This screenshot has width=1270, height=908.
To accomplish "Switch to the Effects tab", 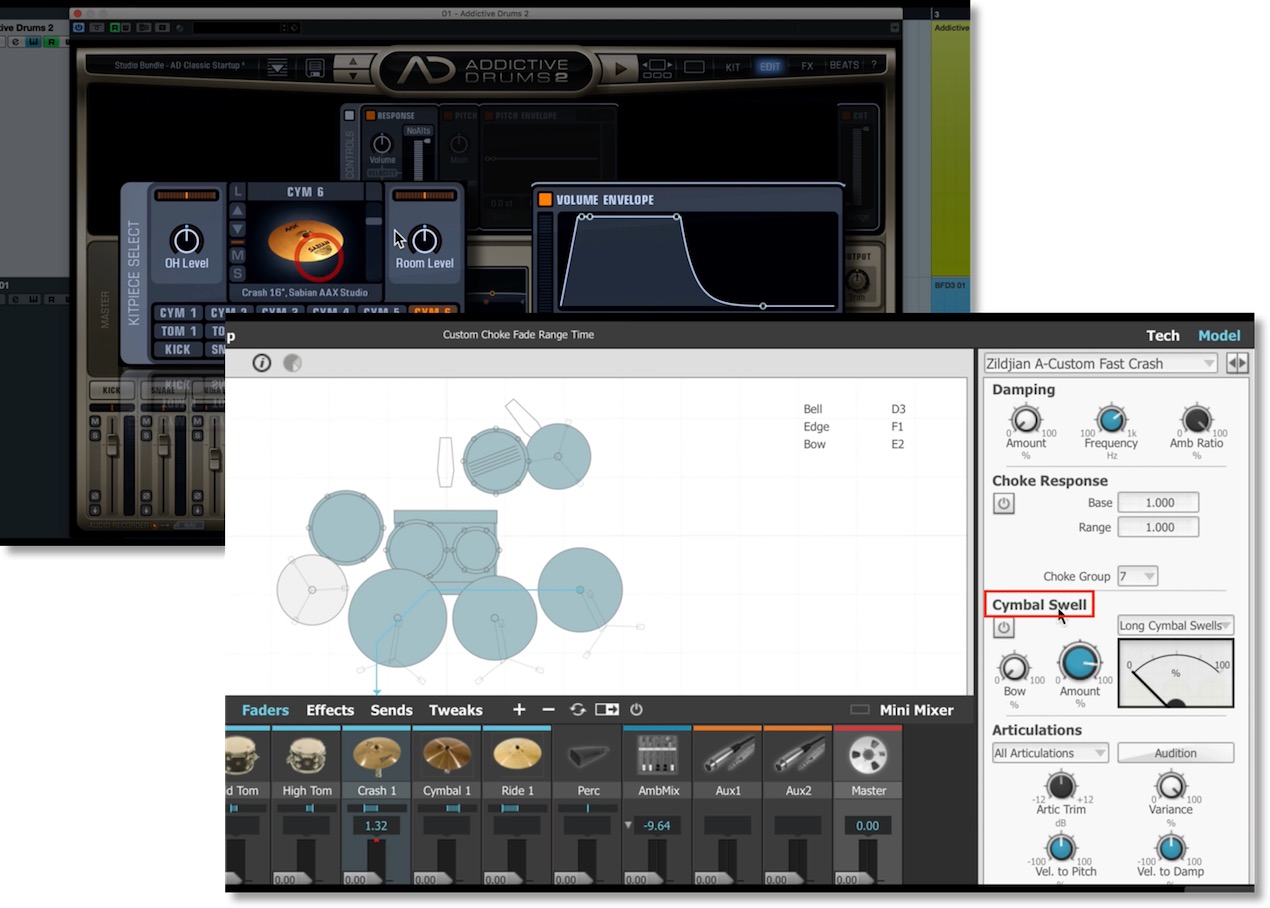I will 330,710.
